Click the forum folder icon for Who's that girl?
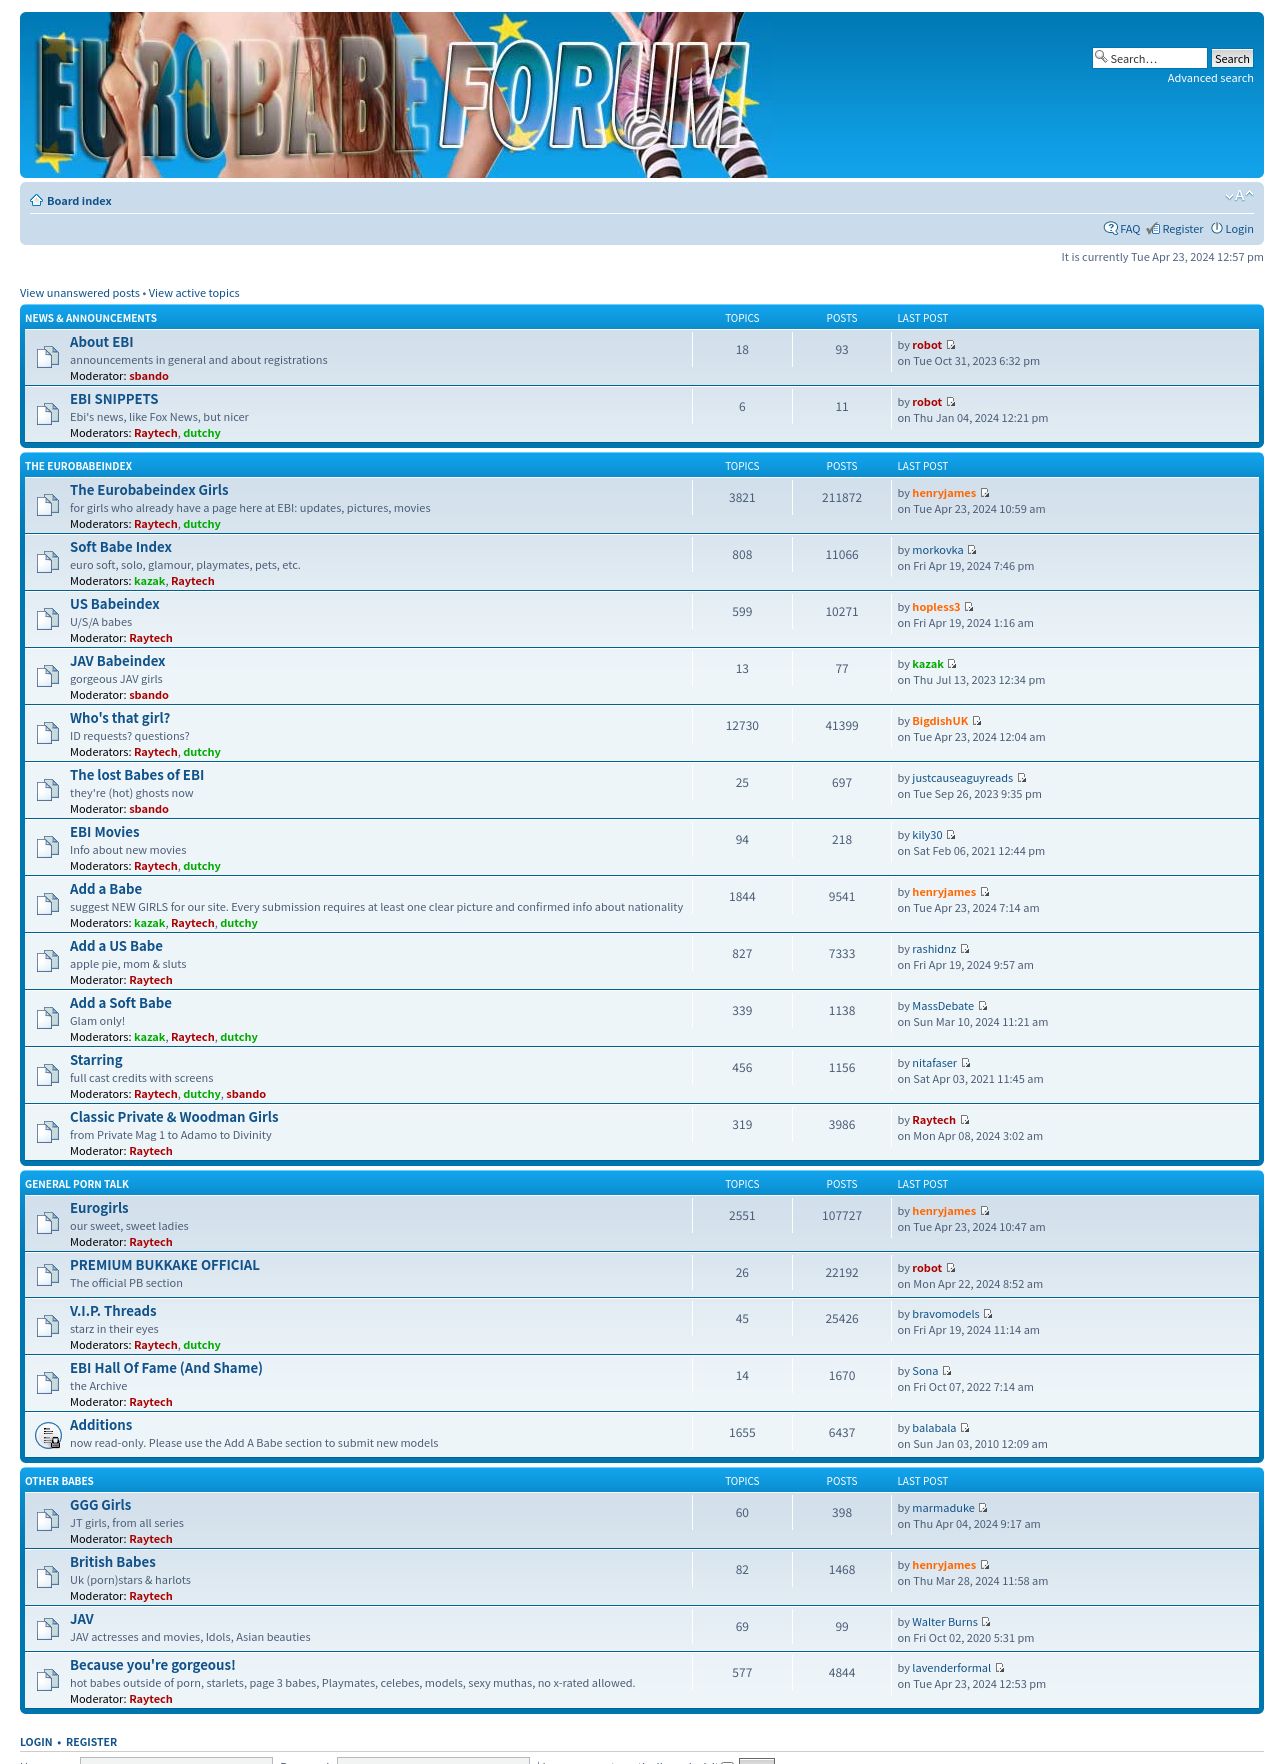Image resolution: width=1284 pixels, height=1764 pixels. click(48, 733)
